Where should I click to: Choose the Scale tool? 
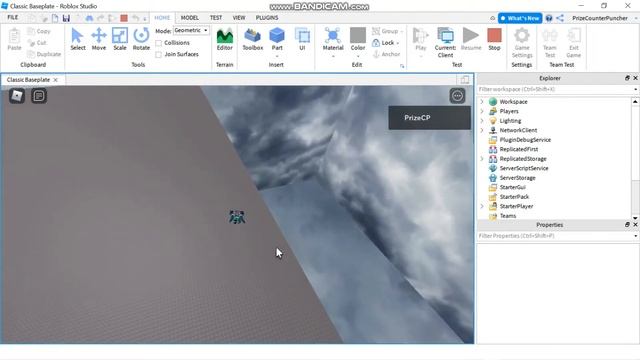click(120, 39)
